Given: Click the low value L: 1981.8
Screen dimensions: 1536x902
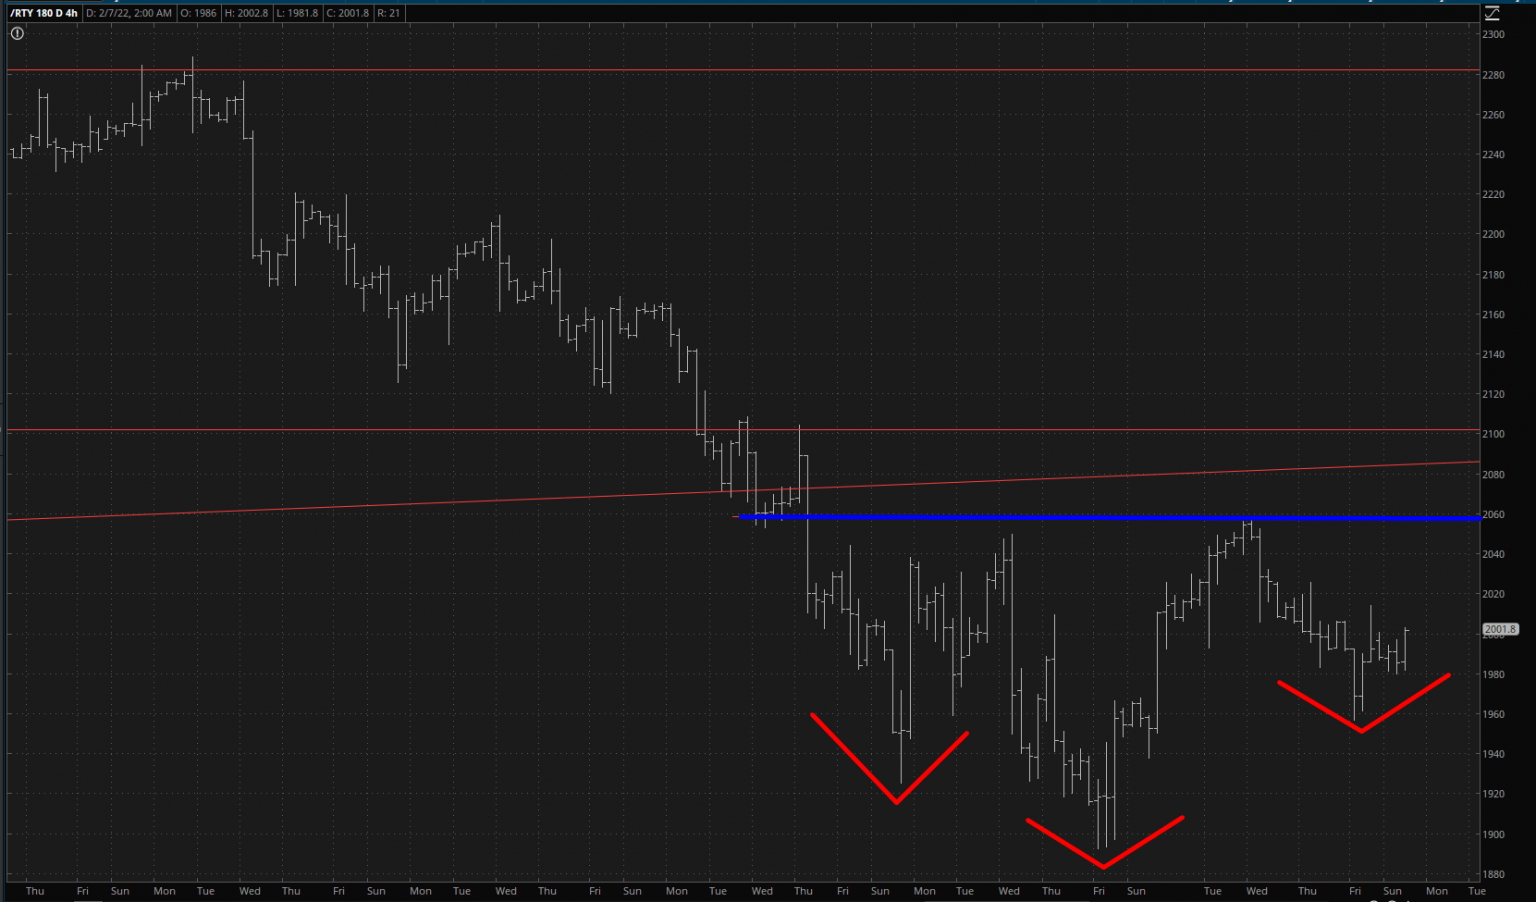Looking at the screenshot, I should (297, 13).
